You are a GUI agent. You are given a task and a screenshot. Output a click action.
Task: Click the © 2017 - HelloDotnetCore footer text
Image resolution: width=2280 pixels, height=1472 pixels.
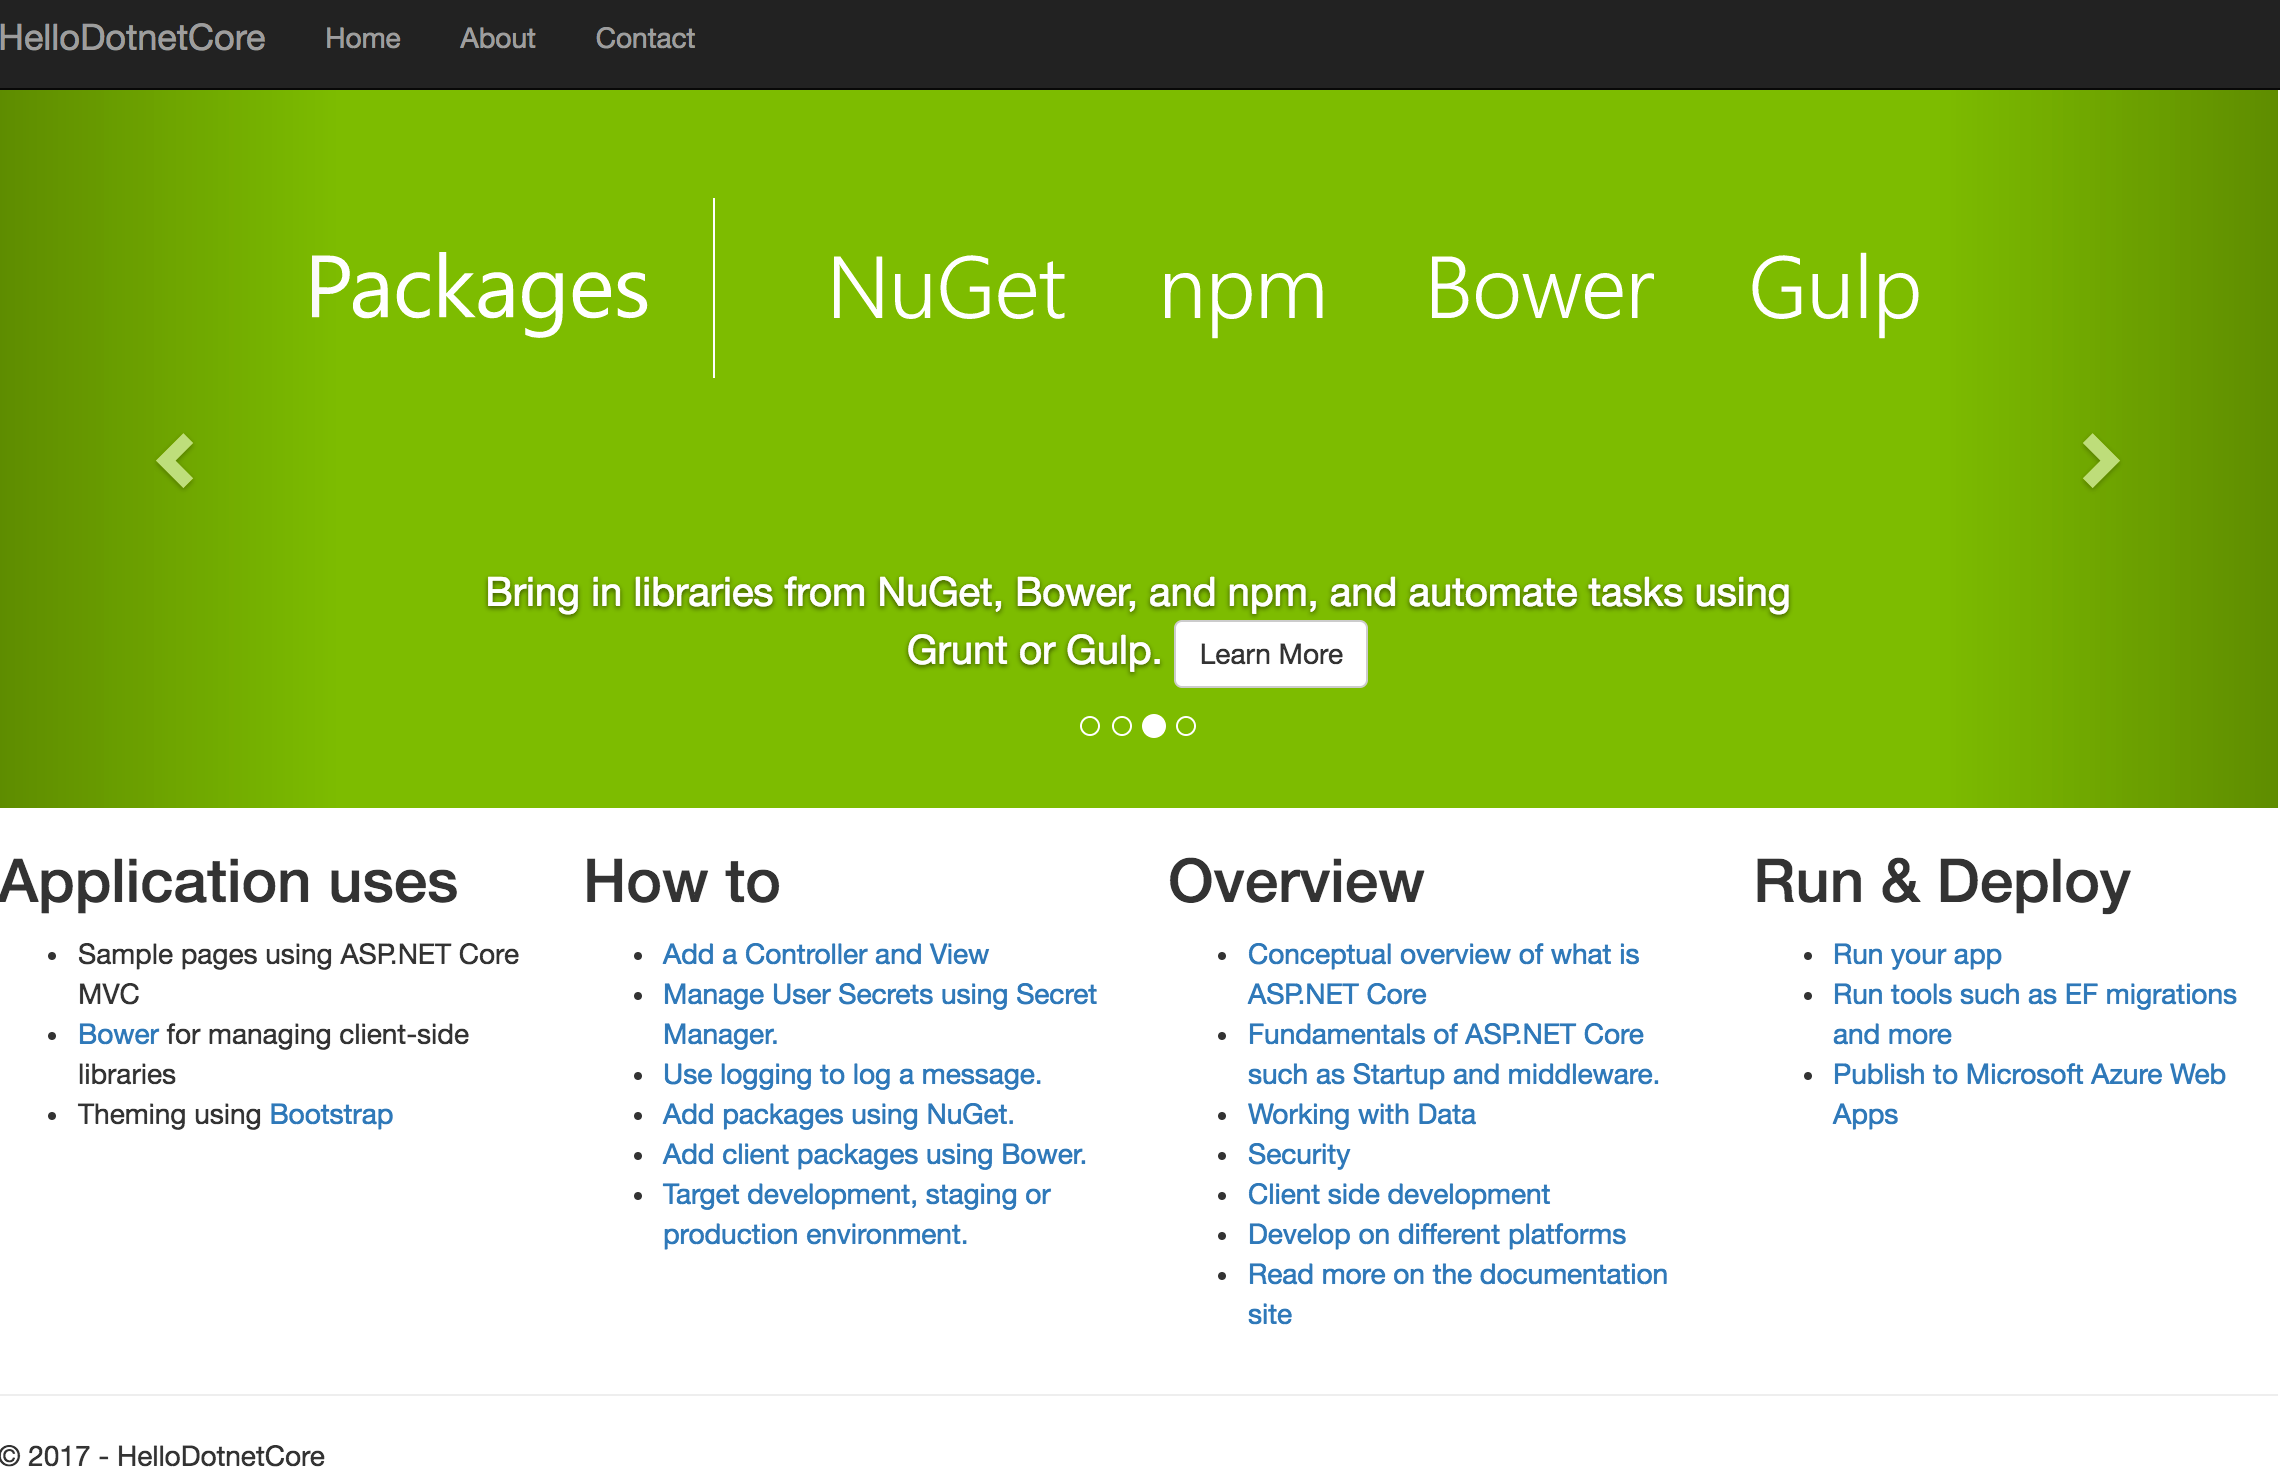(x=163, y=1456)
